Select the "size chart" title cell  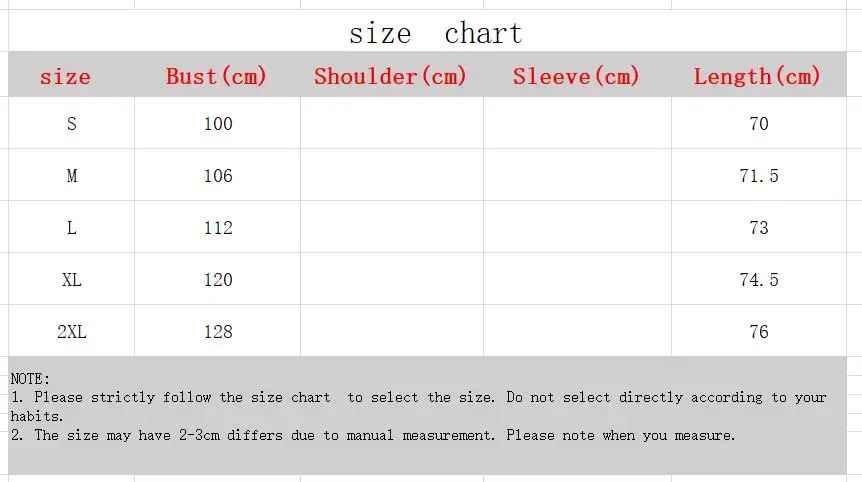click(435, 34)
